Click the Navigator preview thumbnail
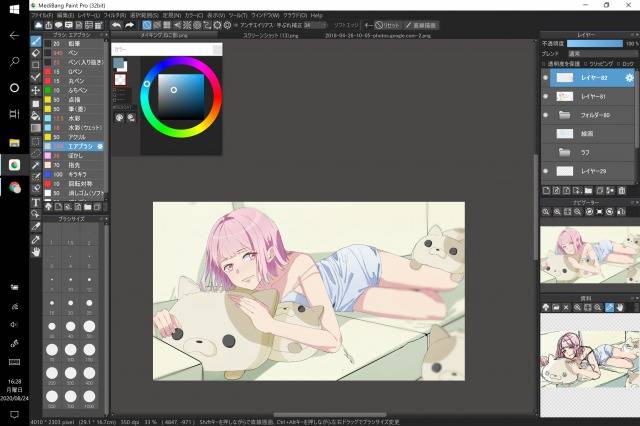 590,255
